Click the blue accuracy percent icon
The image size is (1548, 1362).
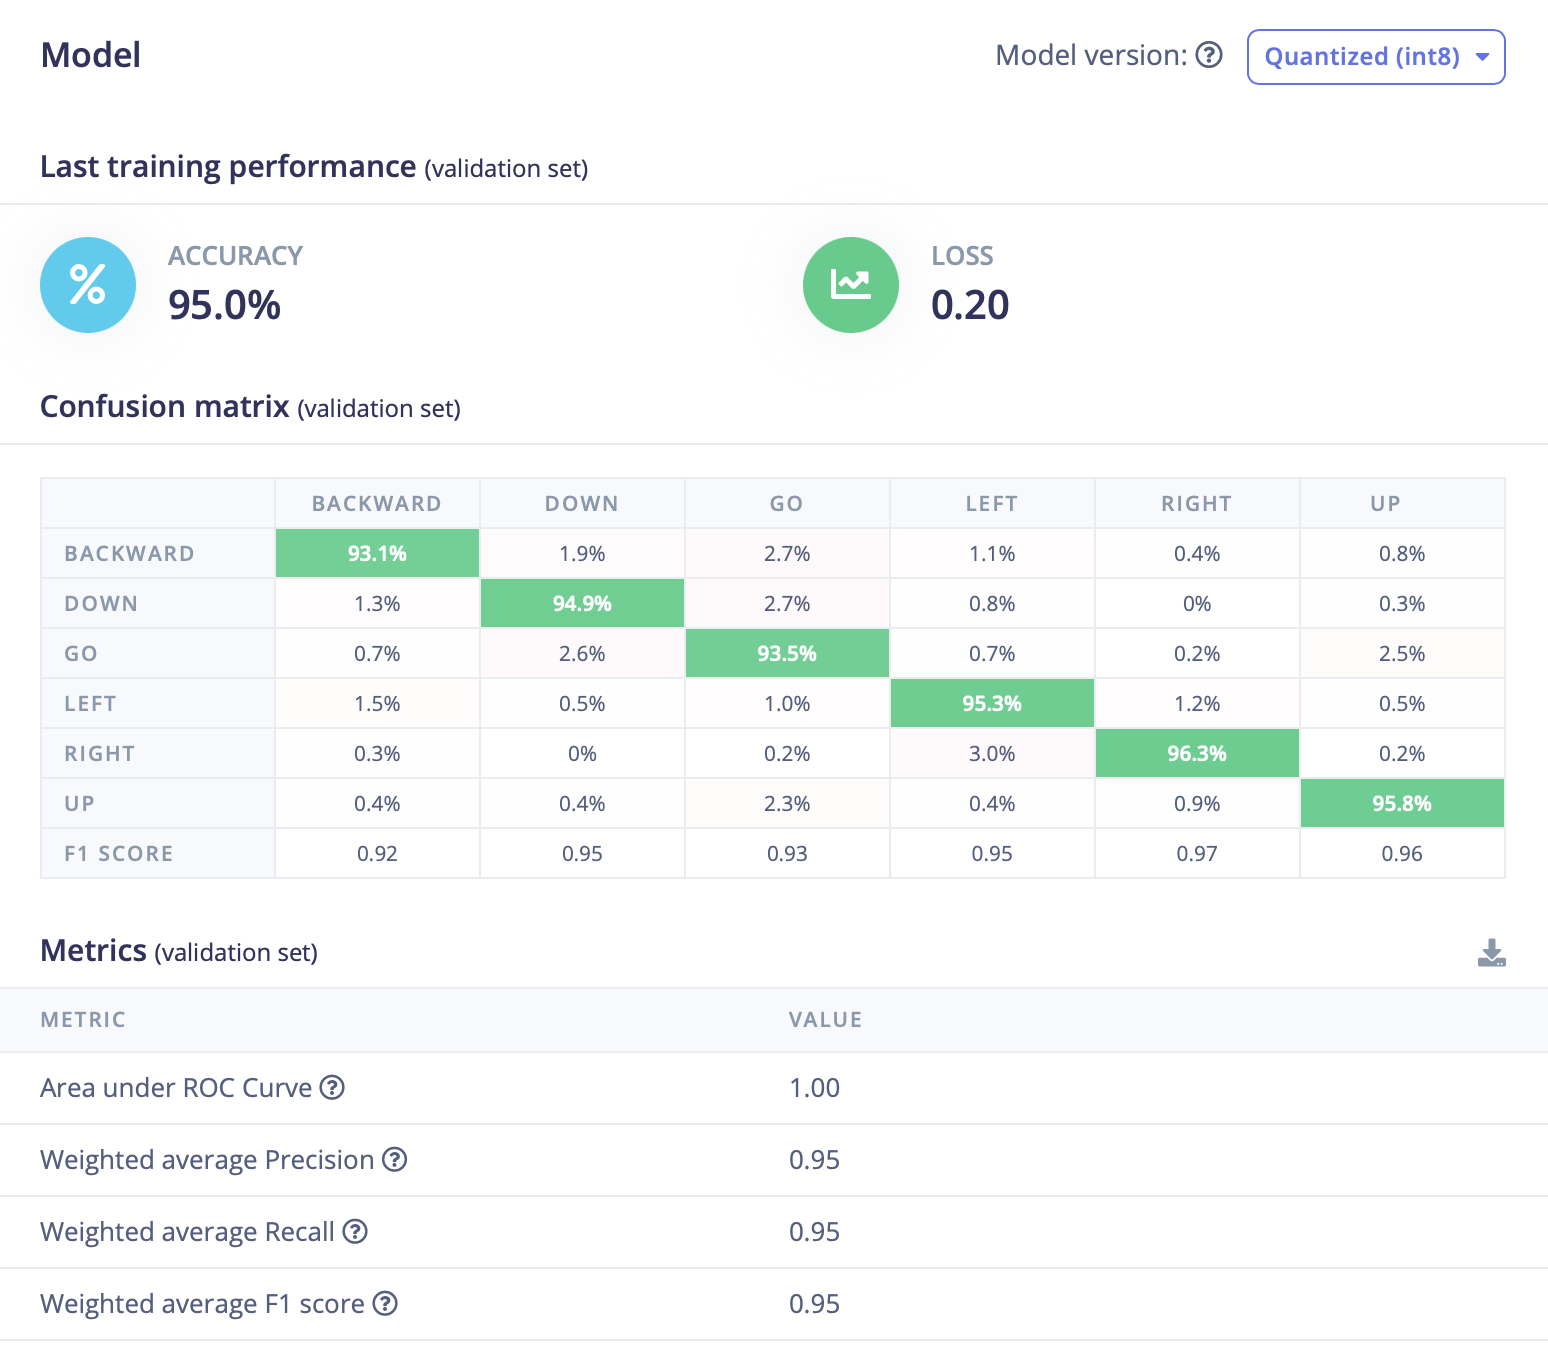coord(88,285)
